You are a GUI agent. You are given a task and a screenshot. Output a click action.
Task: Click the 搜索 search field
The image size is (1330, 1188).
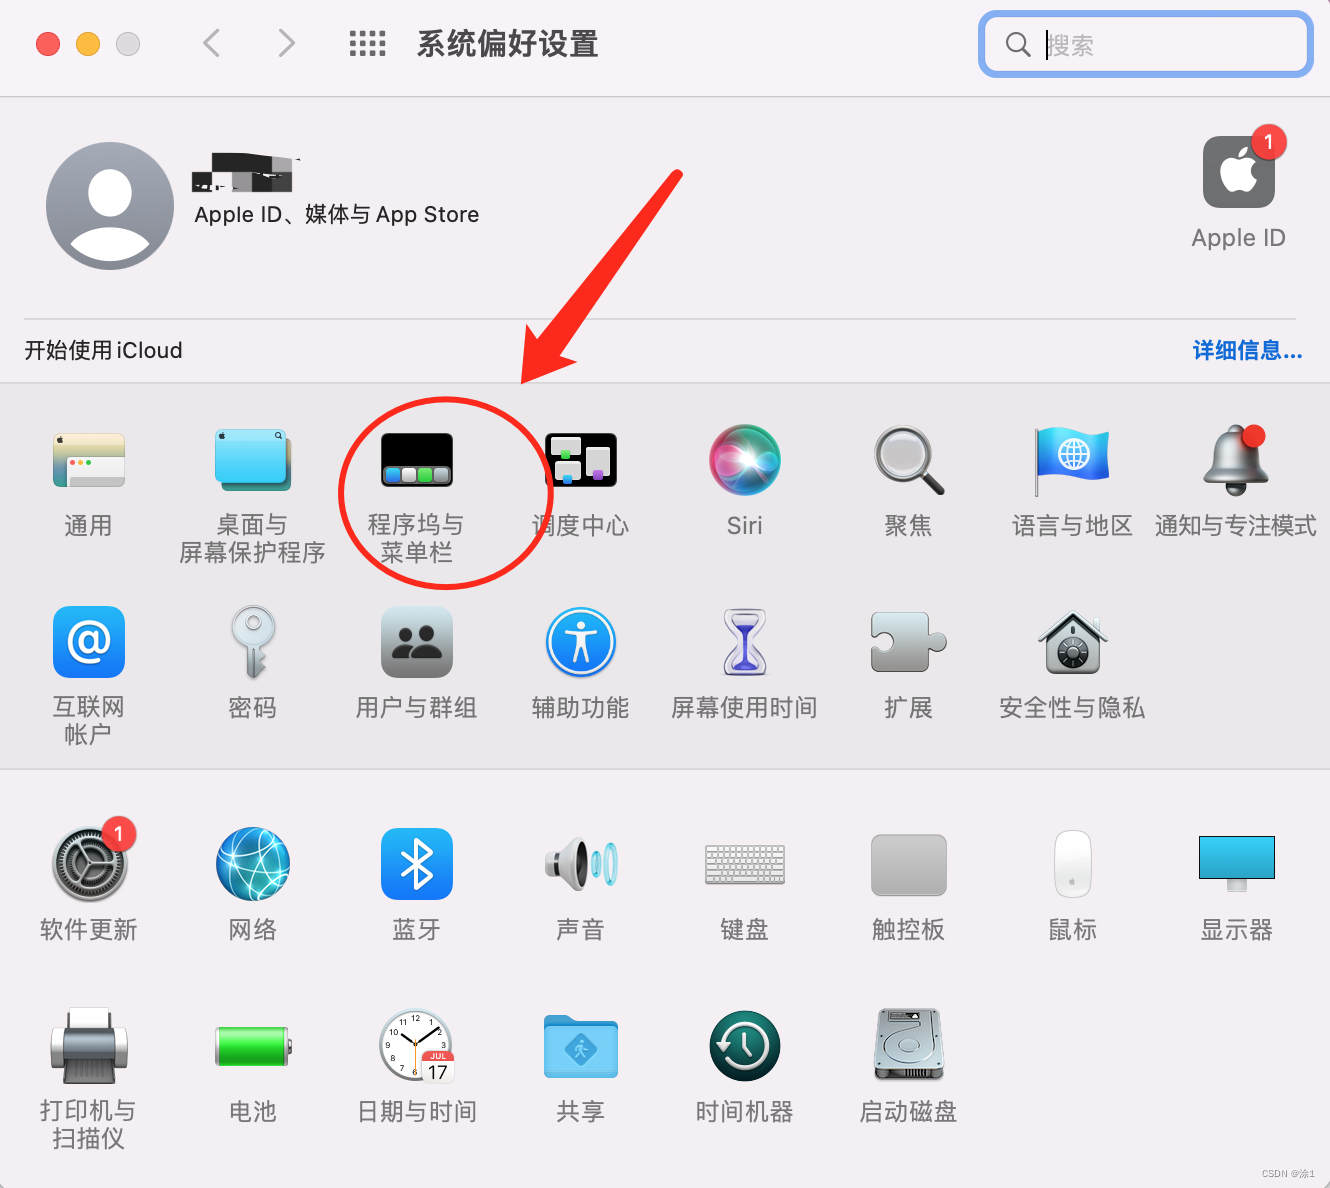click(x=1146, y=44)
